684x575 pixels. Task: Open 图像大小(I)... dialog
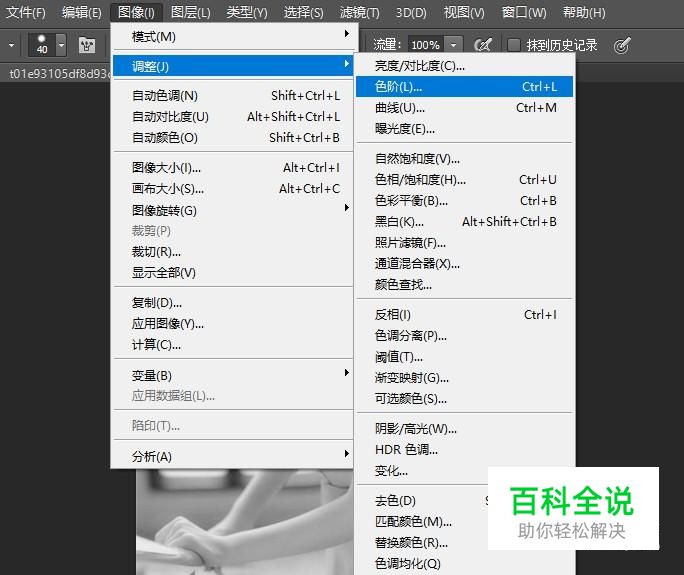tap(232, 168)
